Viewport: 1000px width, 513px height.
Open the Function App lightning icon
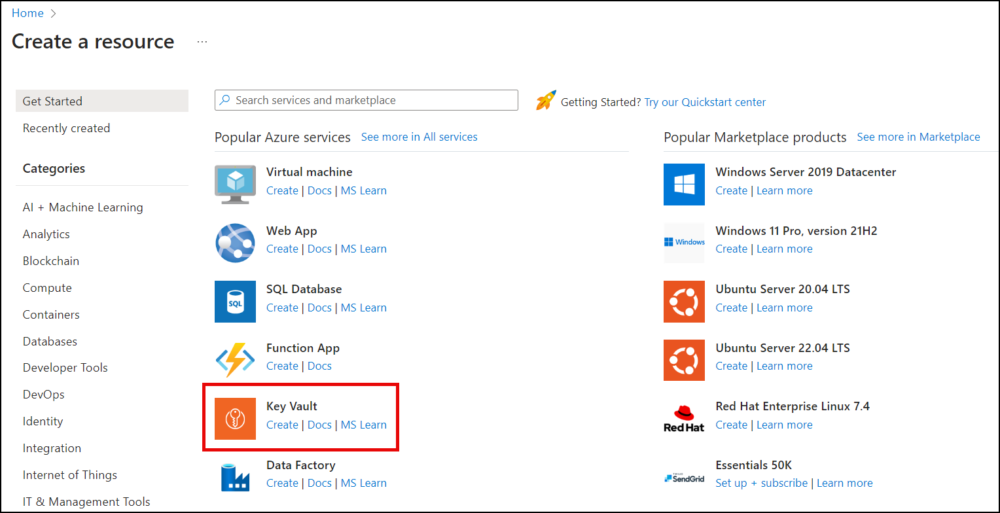pyautogui.click(x=235, y=359)
